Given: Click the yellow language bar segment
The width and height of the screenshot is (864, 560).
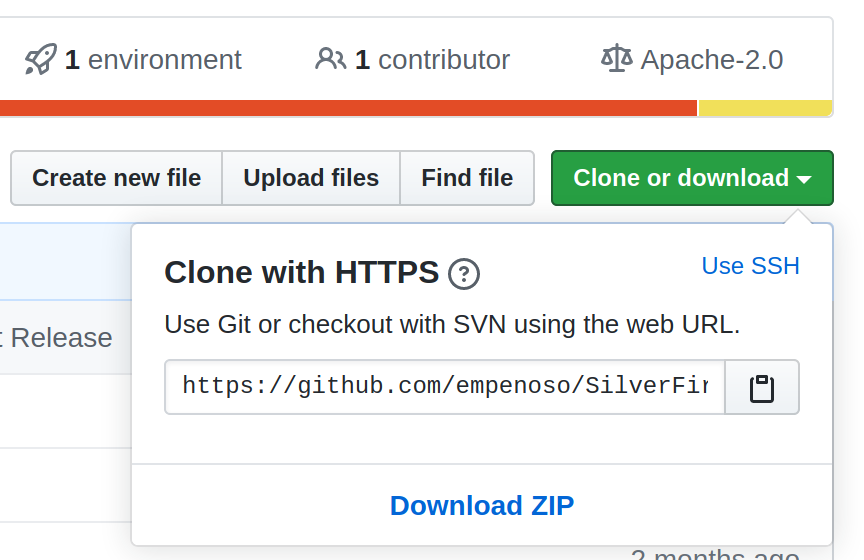Looking at the screenshot, I should pyautogui.click(x=765, y=108).
